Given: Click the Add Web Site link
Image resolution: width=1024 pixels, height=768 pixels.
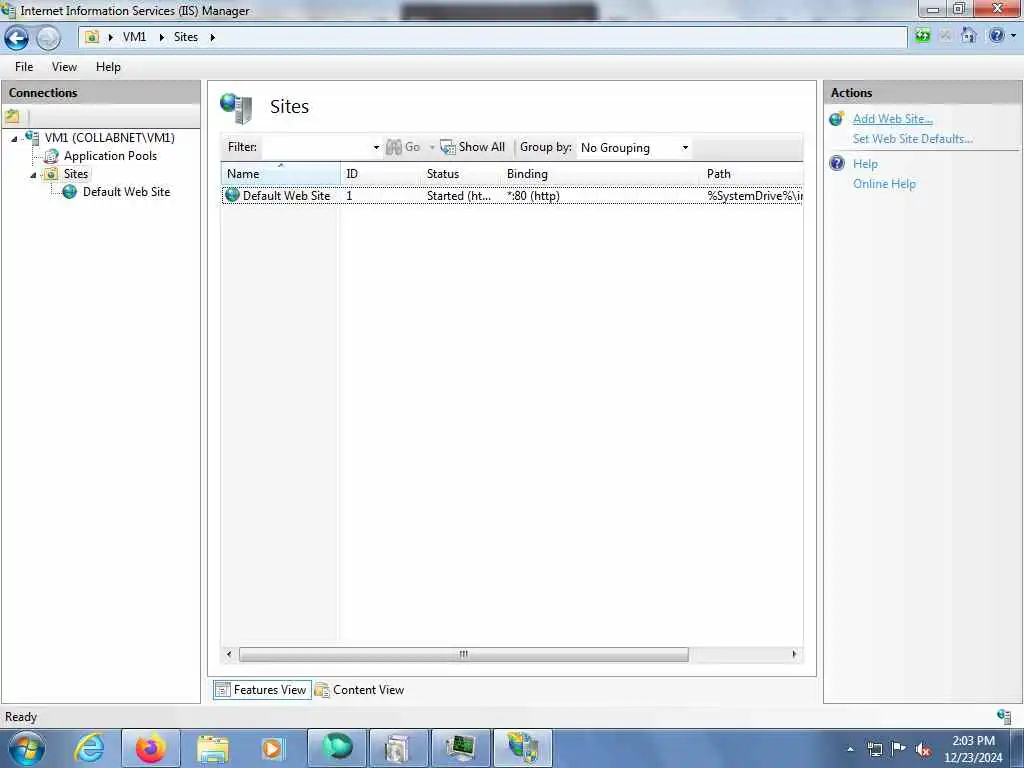Looking at the screenshot, I should pyautogui.click(x=892, y=119).
